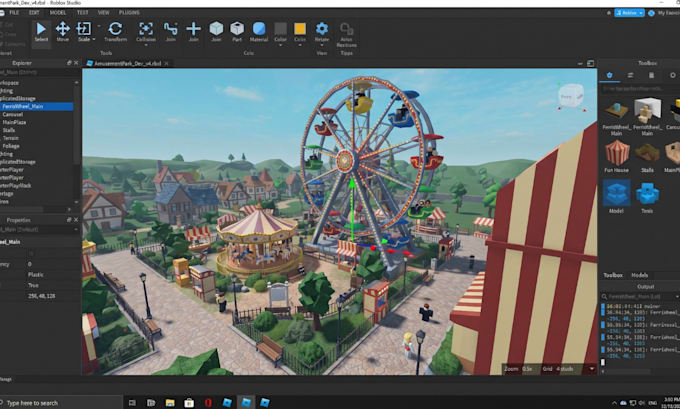
Task: Maximize the viewport using the square icon
Action: point(591,63)
